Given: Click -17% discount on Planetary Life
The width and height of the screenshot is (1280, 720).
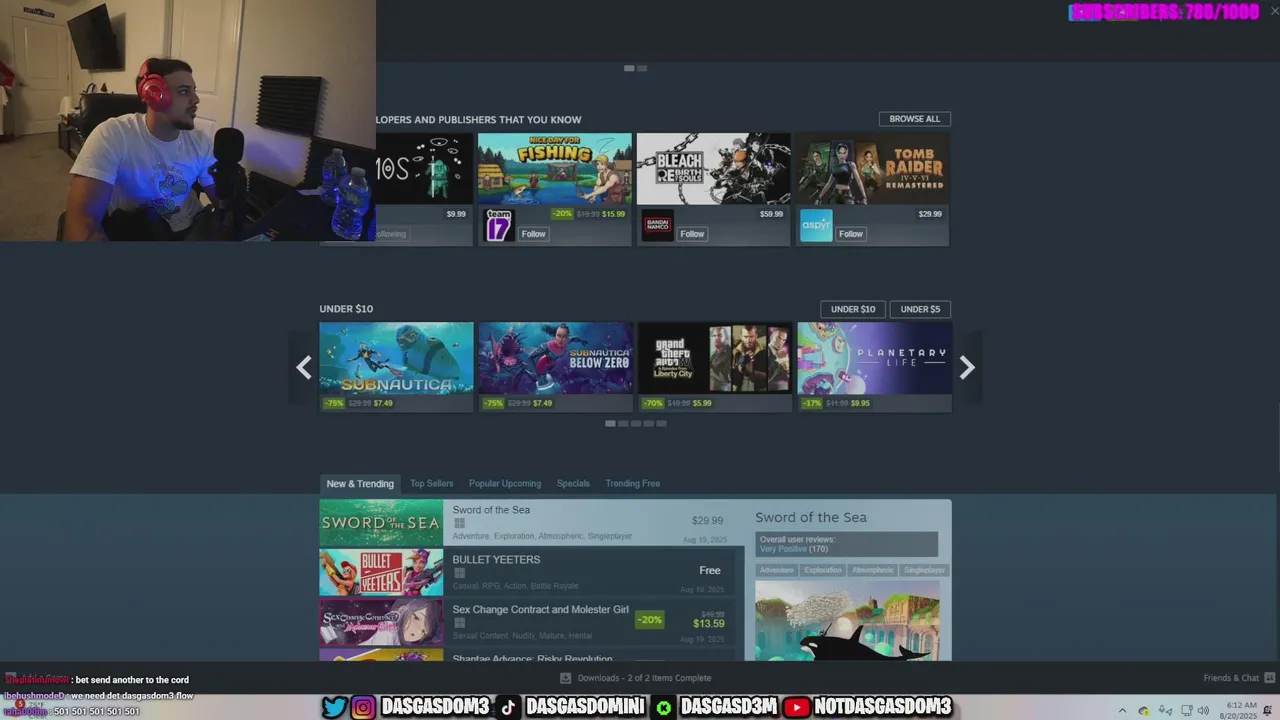Looking at the screenshot, I should [811, 403].
